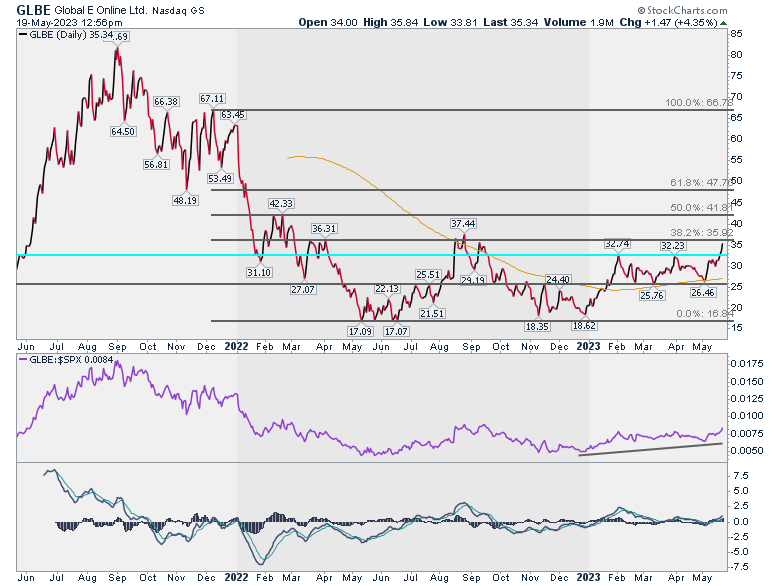Click the 0.0%: 16.84 Fibonacci label

705,313
